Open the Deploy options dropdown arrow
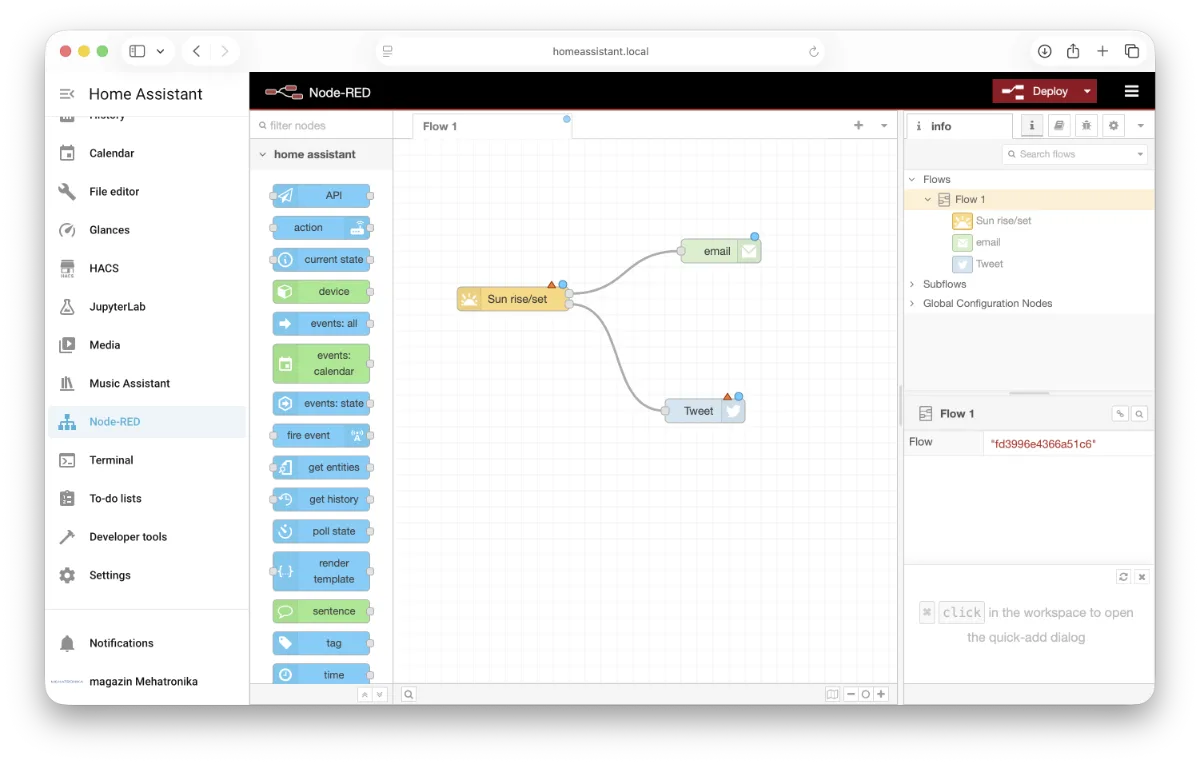This screenshot has height=764, width=1200. coord(1087,91)
